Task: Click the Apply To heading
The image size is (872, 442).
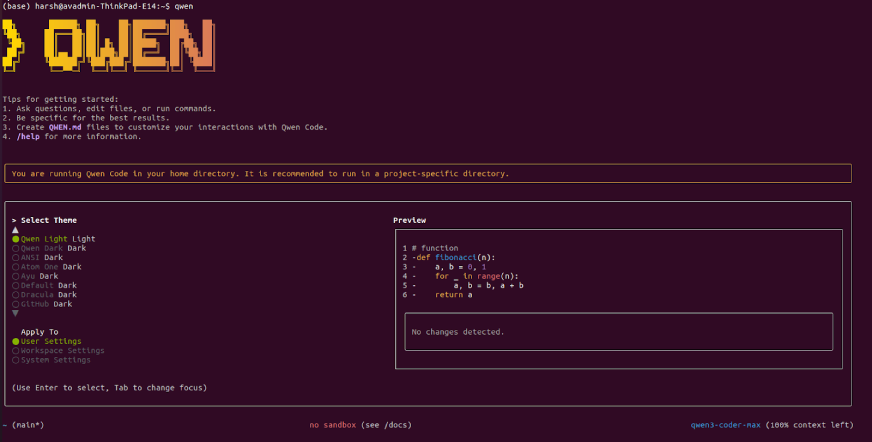Action: pos(39,332)
